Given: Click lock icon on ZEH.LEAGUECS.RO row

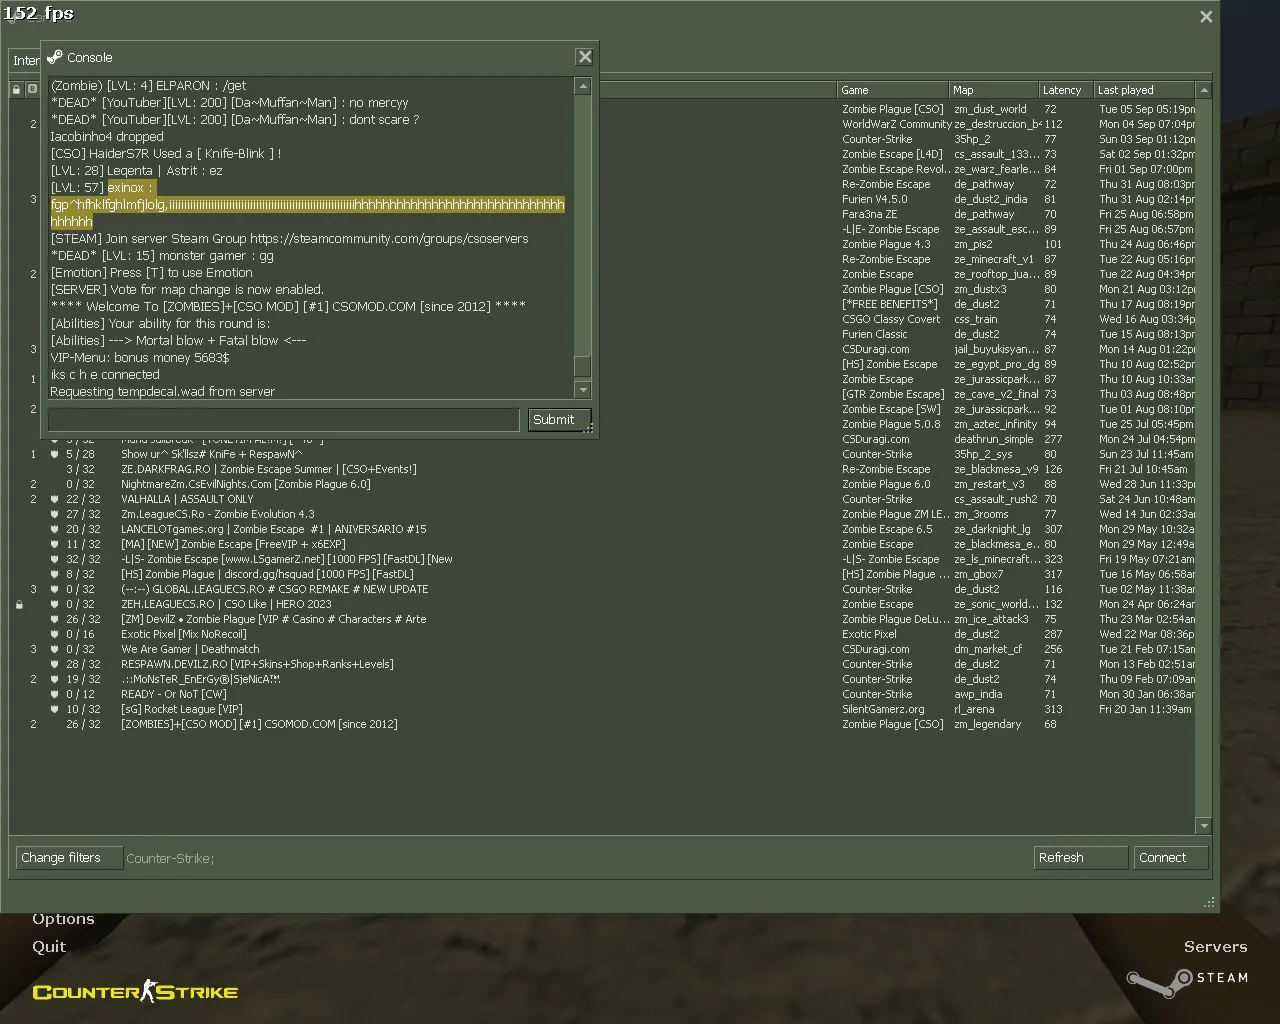Looking at the screenshot, I should tap(19, 604).
